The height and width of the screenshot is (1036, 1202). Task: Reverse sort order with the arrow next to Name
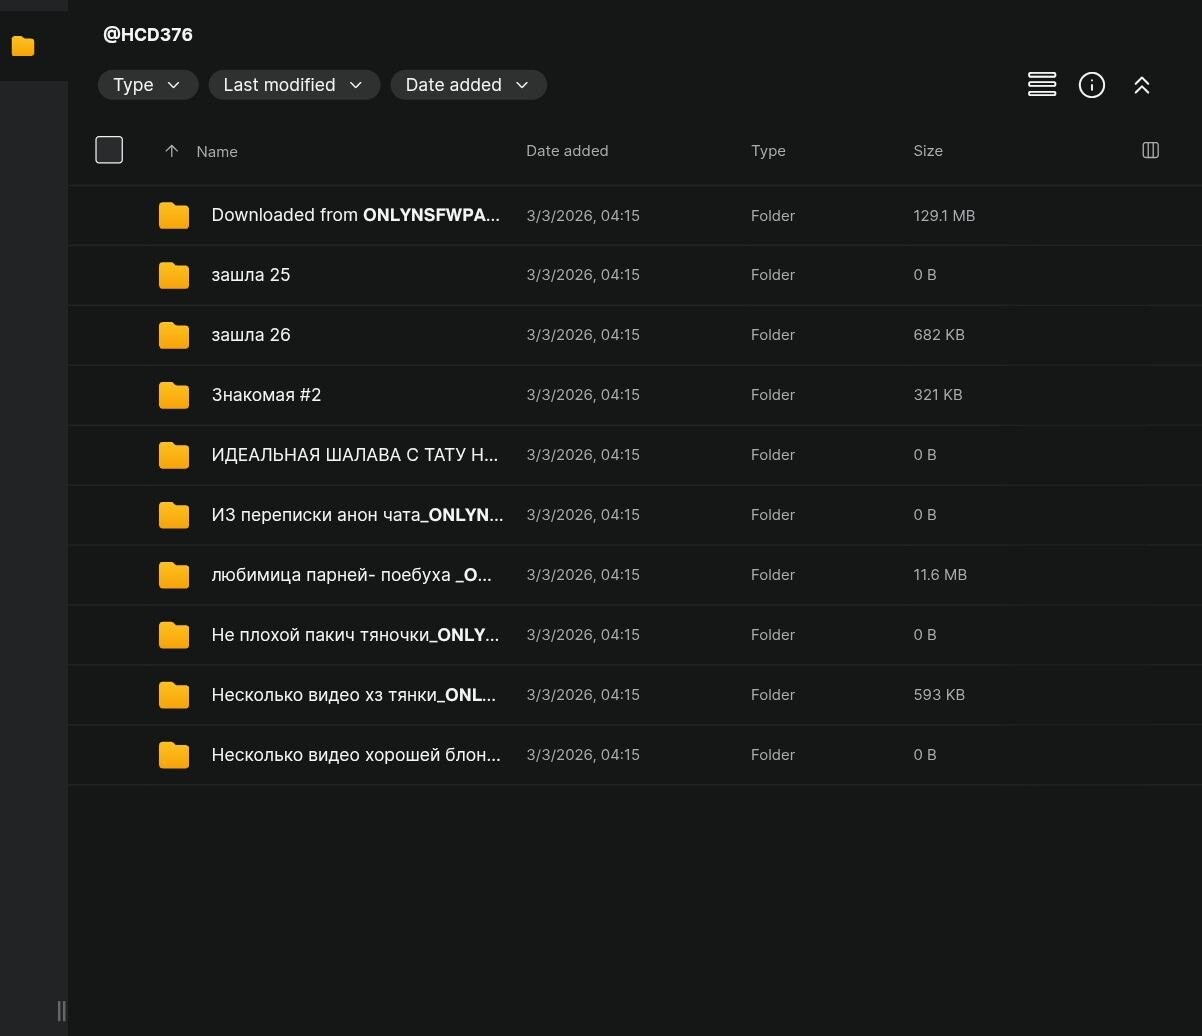tap(171, 151)
